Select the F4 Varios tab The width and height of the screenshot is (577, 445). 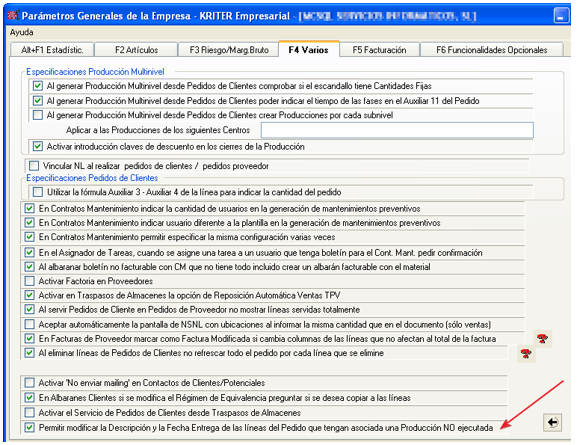[308, 50]
